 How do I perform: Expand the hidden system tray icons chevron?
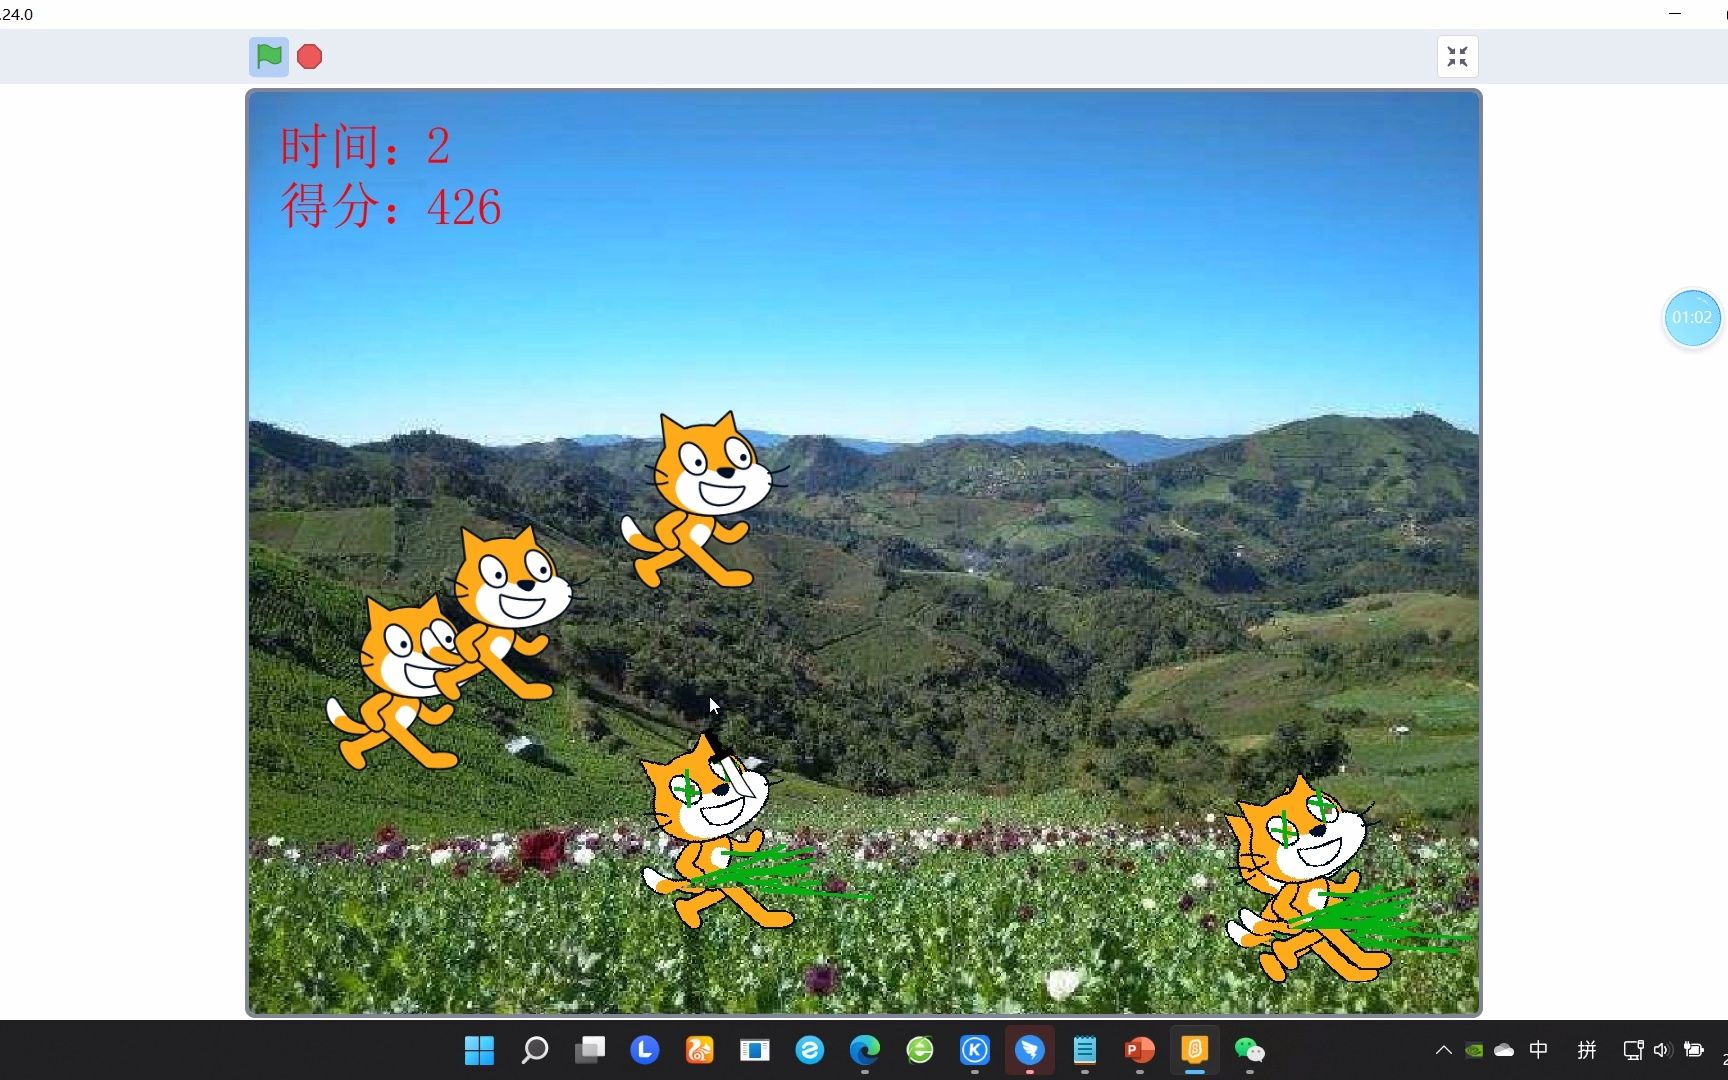tap(1443, 1050)
